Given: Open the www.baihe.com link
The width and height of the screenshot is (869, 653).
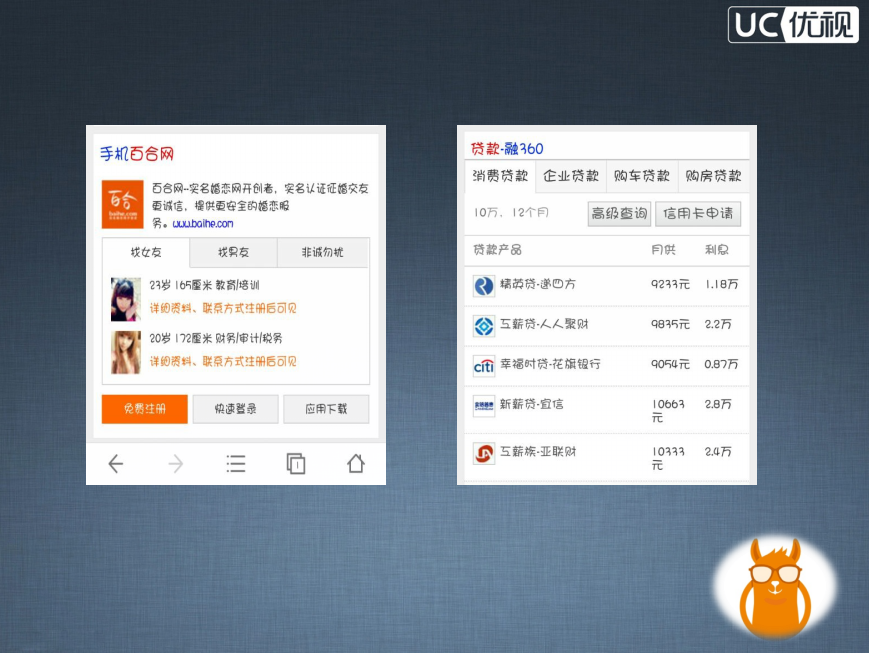Looking at the screenshot, I should point(203,223).
